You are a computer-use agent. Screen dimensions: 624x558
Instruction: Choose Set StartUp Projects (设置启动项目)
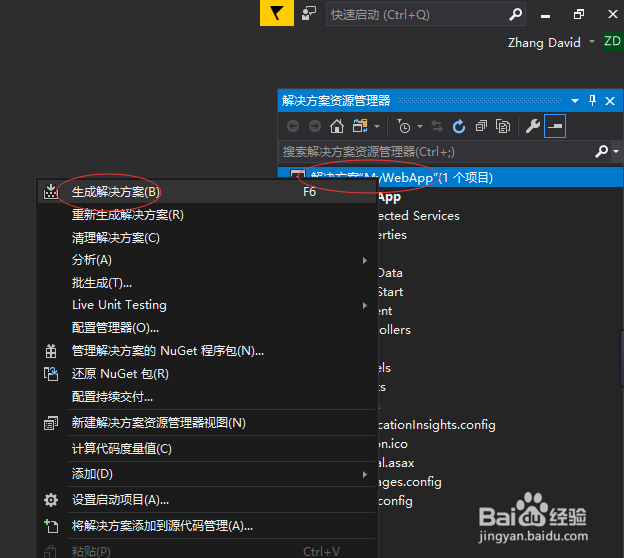pos(207,500)
